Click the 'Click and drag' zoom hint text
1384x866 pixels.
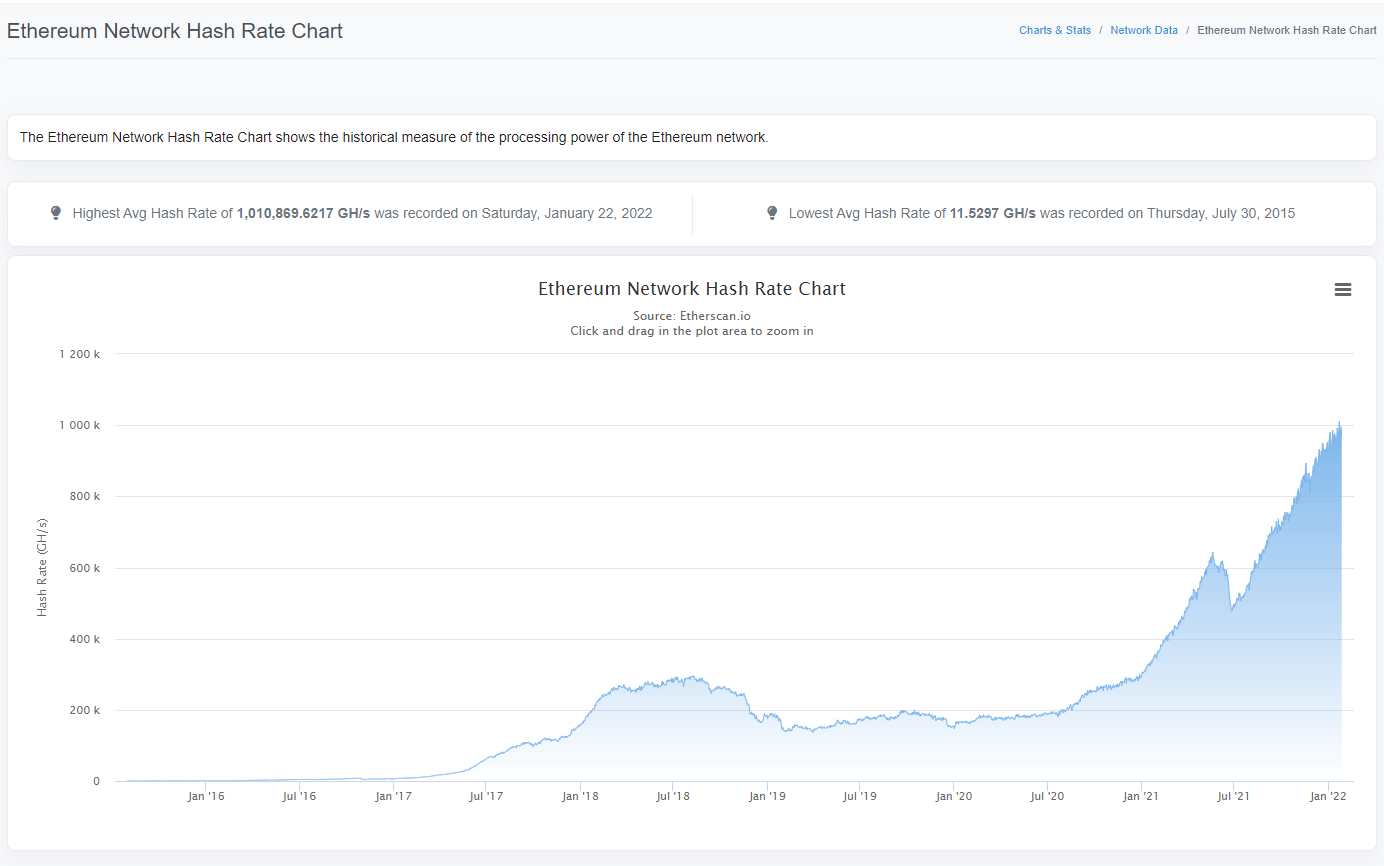coord(691,331)
